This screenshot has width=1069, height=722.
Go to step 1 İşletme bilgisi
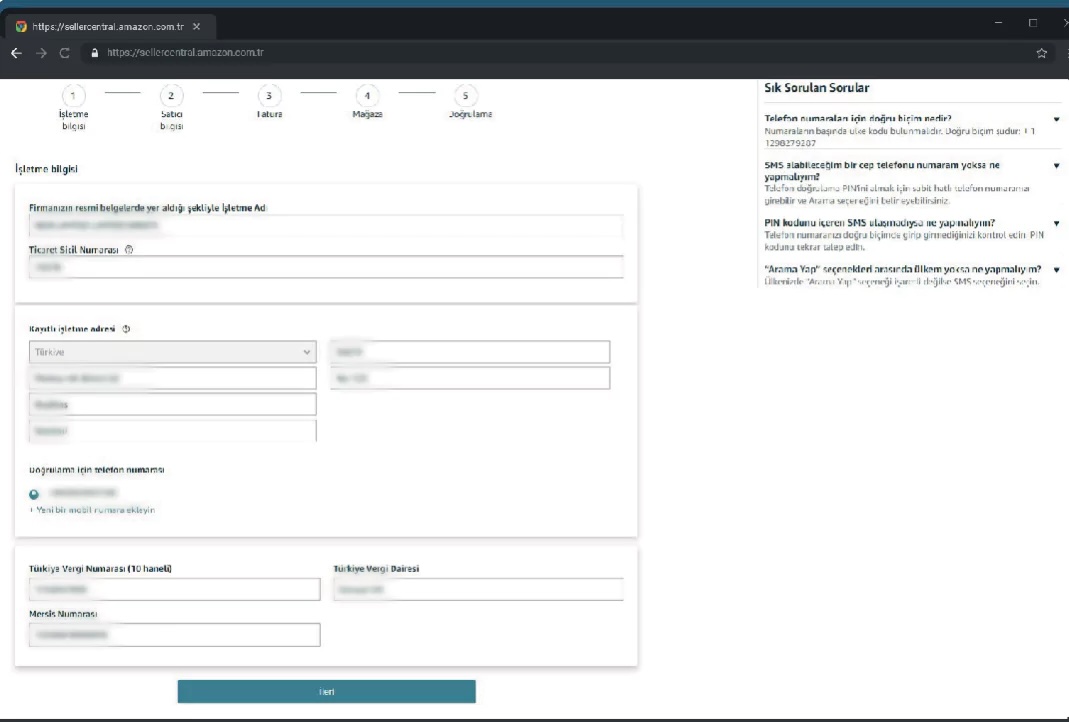point(74,107)
